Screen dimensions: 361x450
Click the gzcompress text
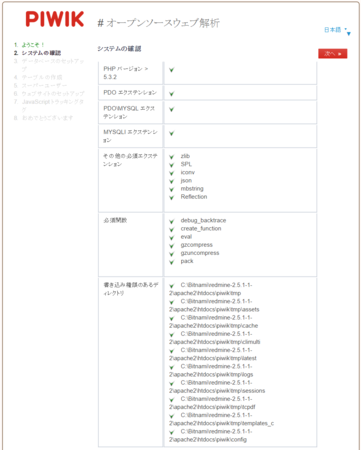tap(197, 245)
